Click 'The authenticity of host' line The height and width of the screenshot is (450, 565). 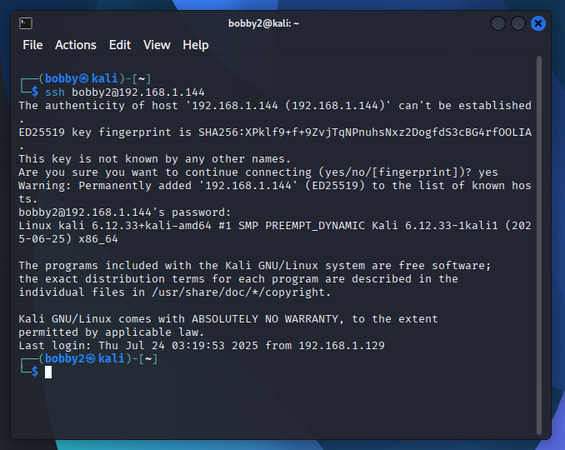pyautogui.click(x=275, y=112)
